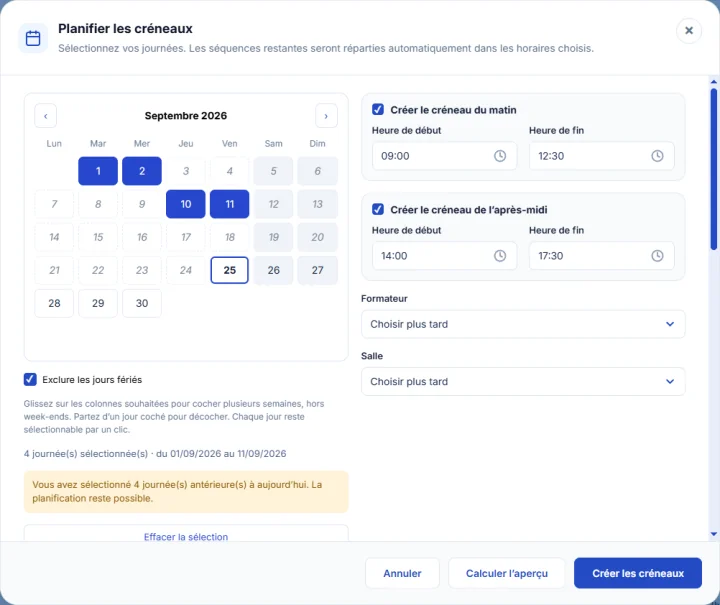The height and width of the screenshot is (605, 720).
Task: Edit the afternoon Heure de fin 17:30 field
Action: tap(602, 256)
